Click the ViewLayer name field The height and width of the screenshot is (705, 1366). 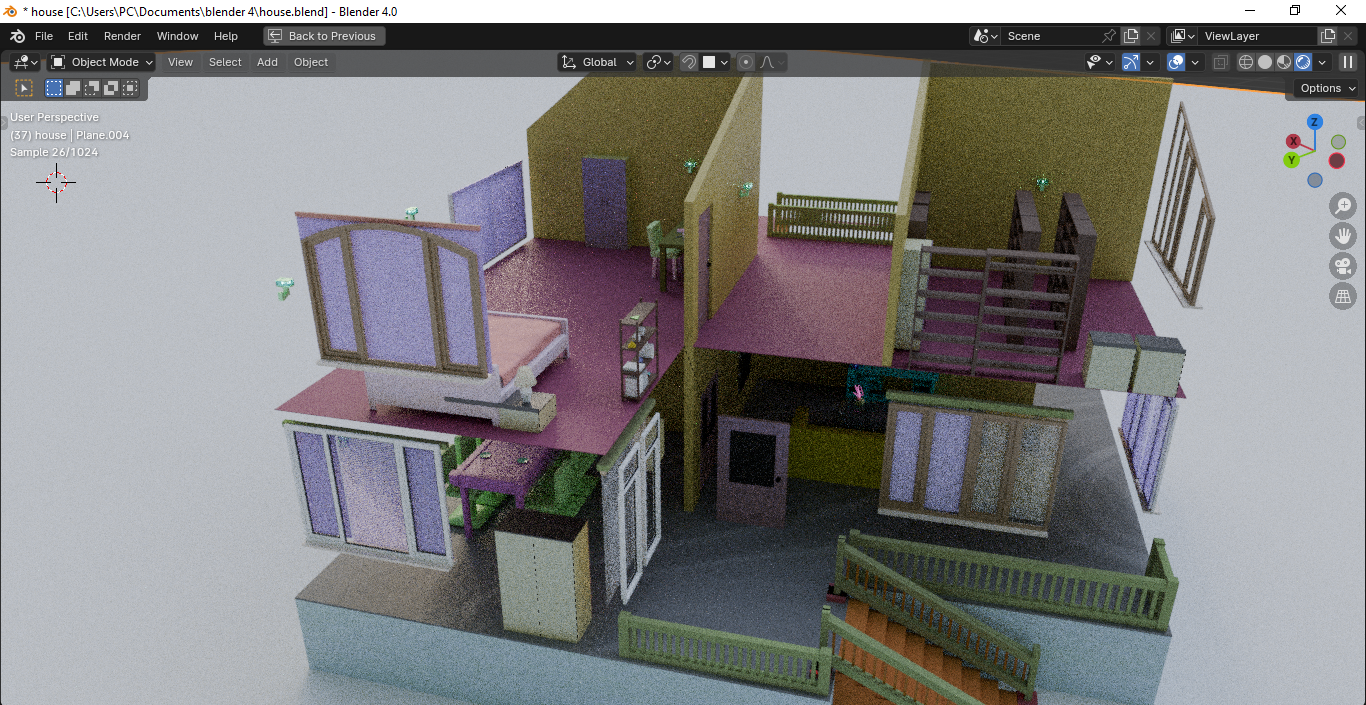[x=1258, y=36]
